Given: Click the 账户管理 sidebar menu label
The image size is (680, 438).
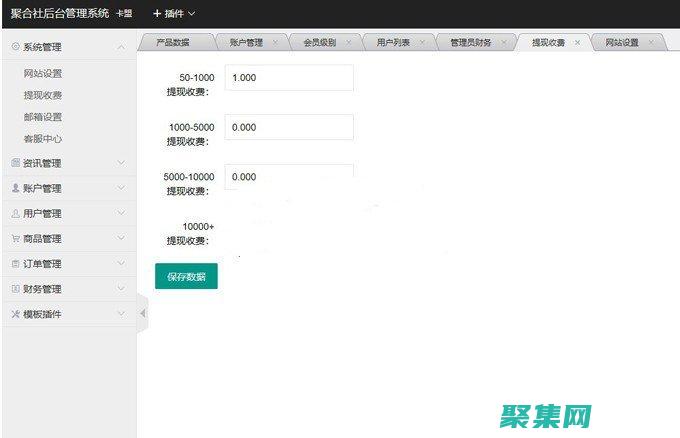Looking at the screenshot, I should 42,188.
